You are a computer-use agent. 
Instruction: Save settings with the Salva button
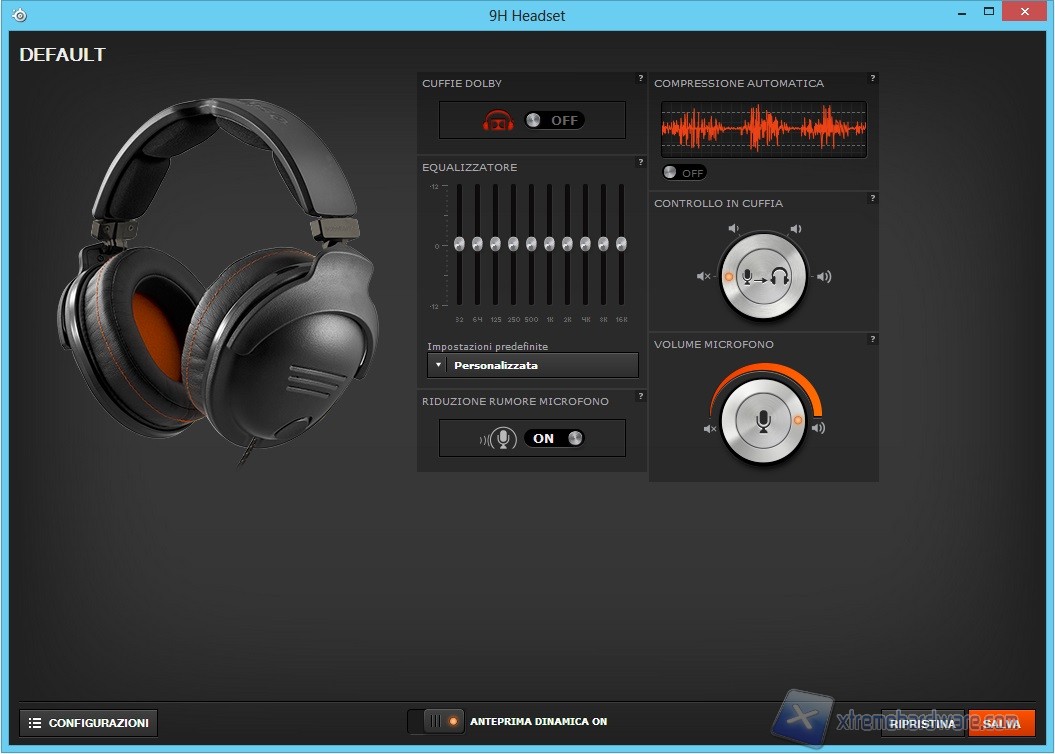click(1001, 723)
